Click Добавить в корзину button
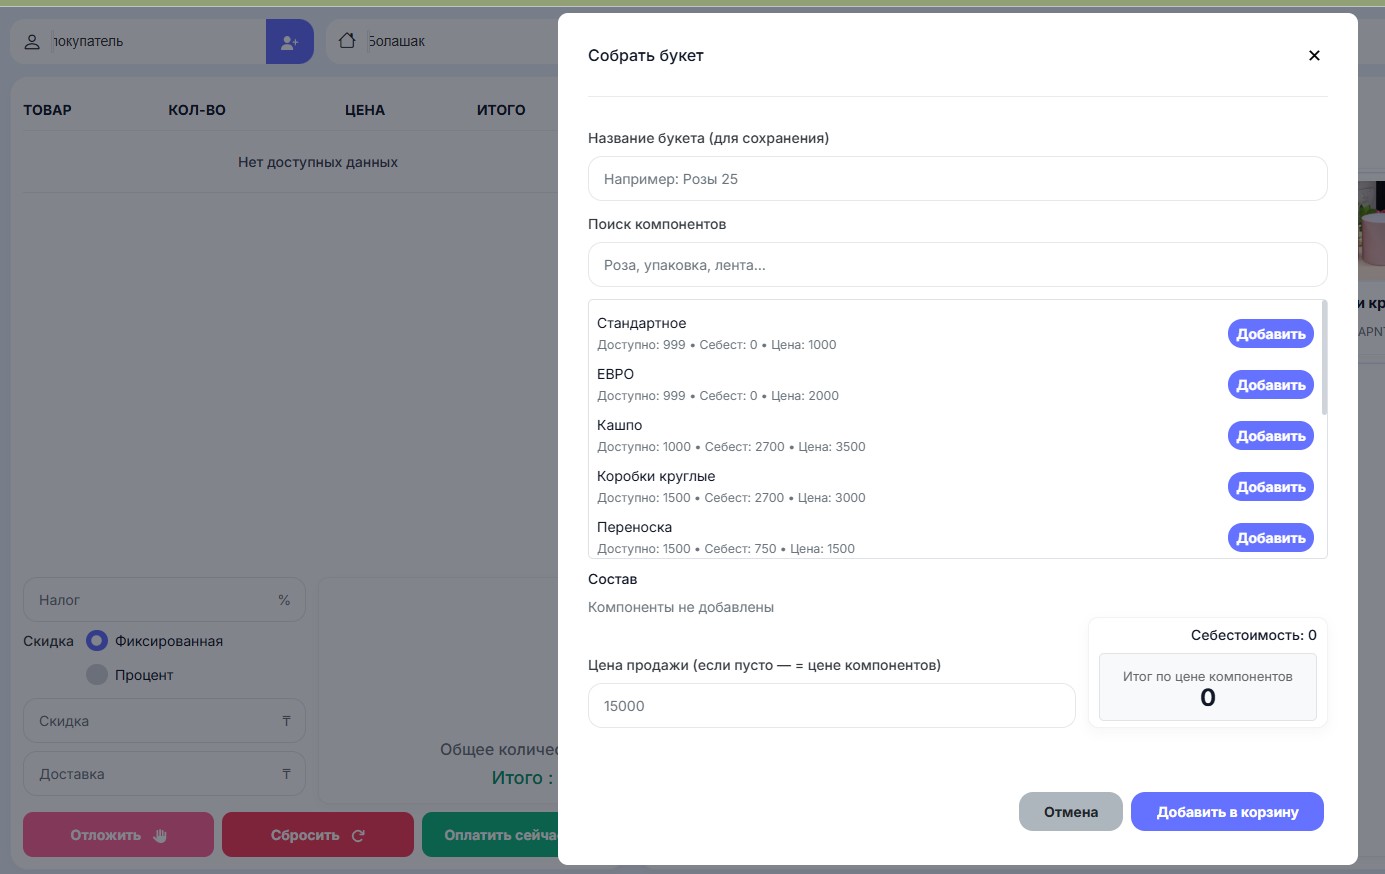Image resolution: width=1385 pixels, height=874 pixels. tap(1227, 812)
